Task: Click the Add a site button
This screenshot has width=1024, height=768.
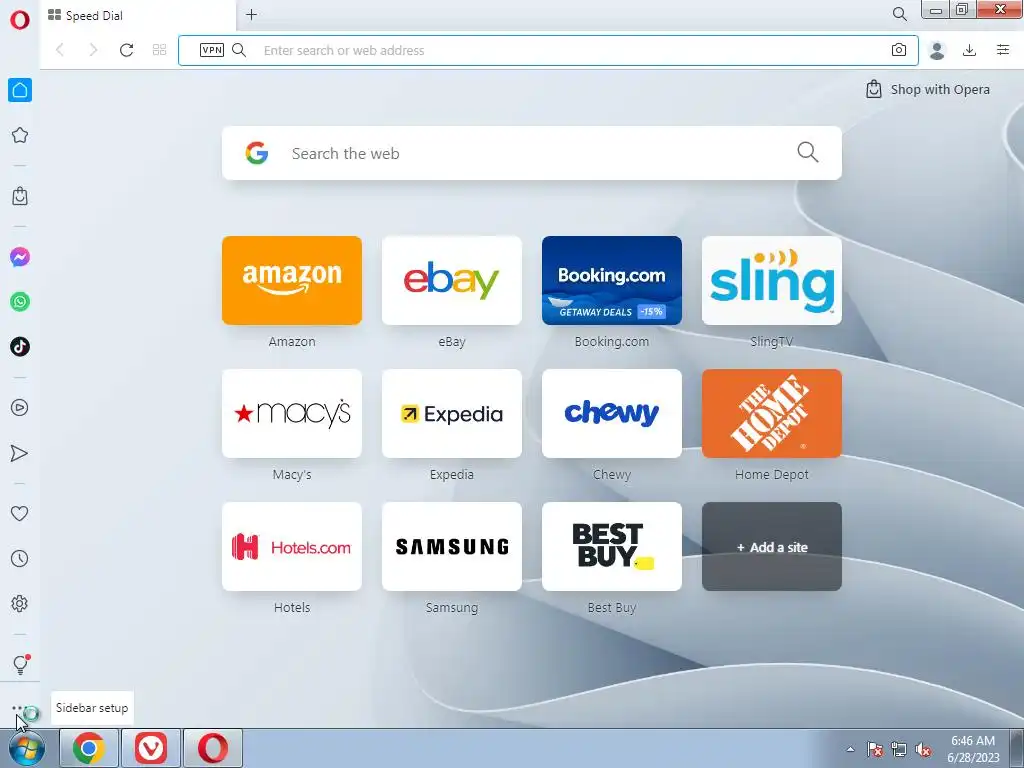Action: coord(772,547)
